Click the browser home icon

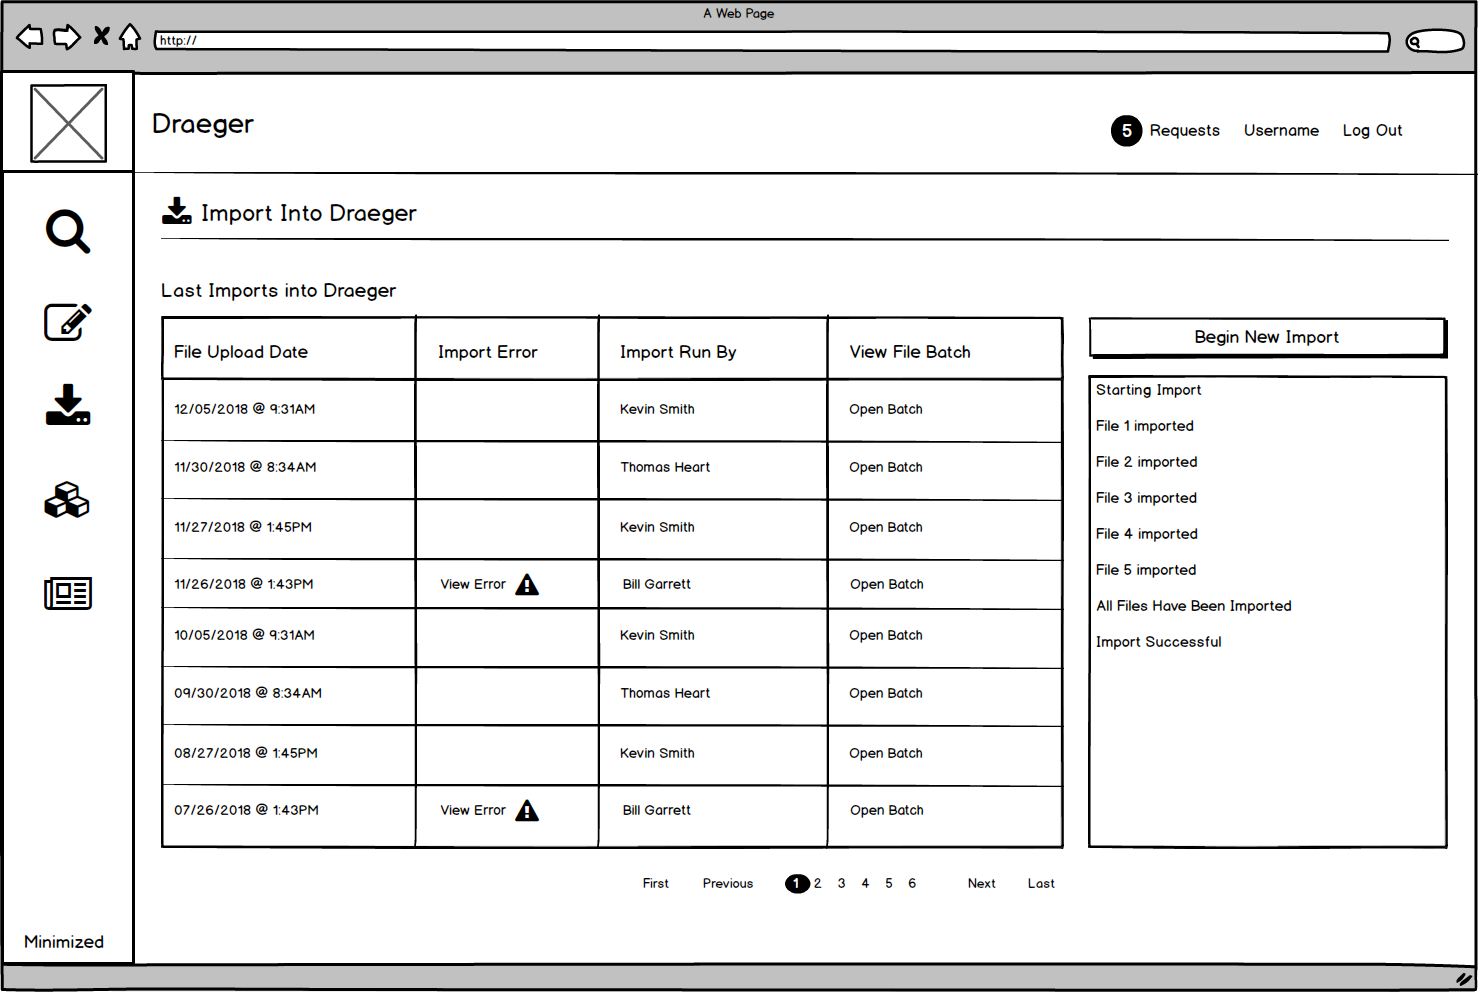point(130,38)
